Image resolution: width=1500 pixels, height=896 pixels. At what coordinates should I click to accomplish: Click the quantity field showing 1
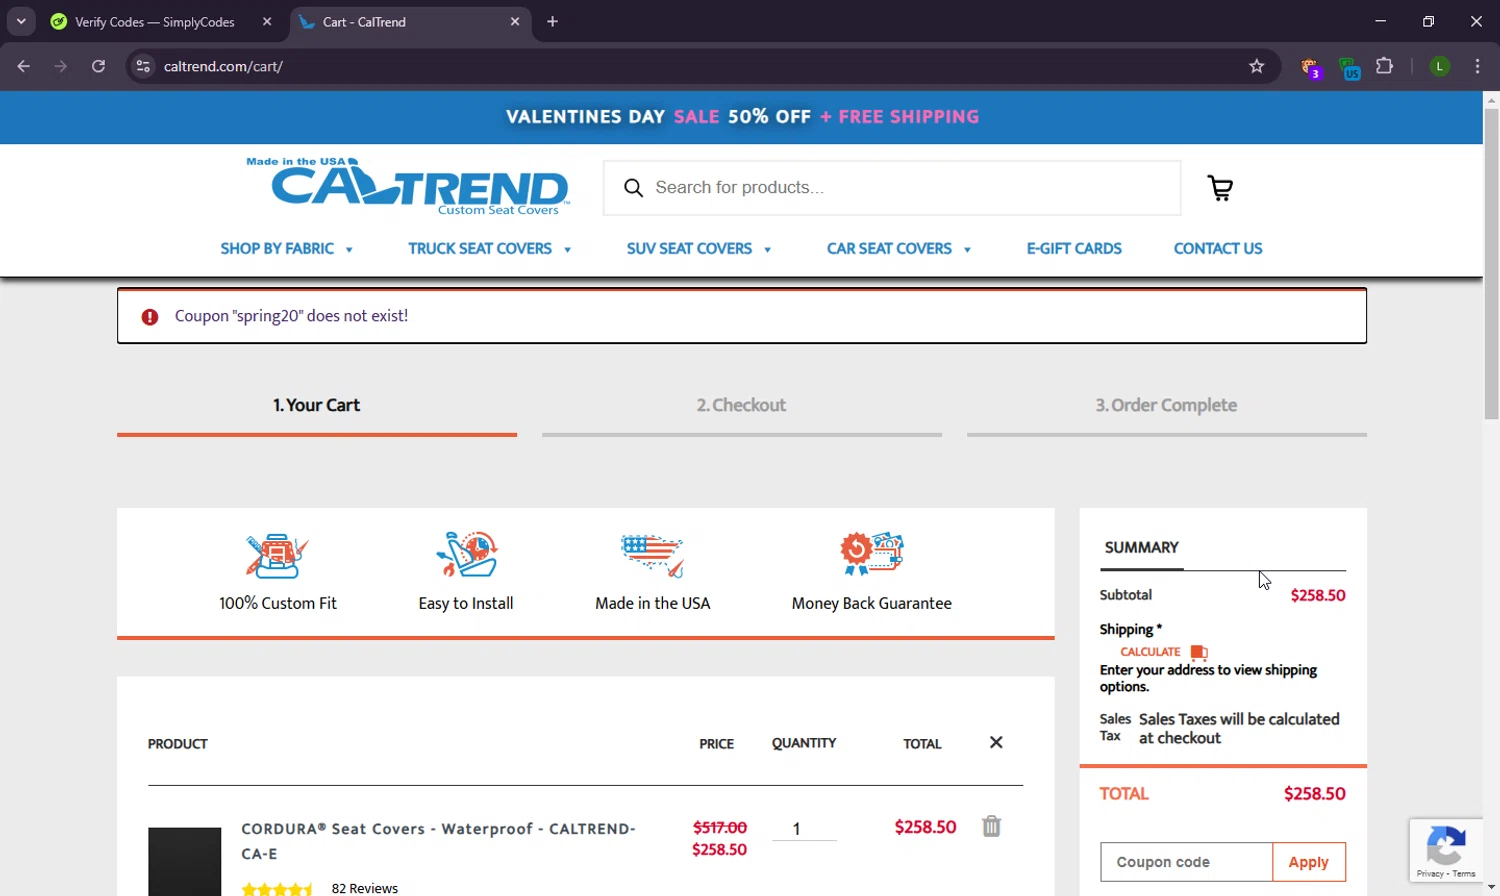click(x=804, y=828)
